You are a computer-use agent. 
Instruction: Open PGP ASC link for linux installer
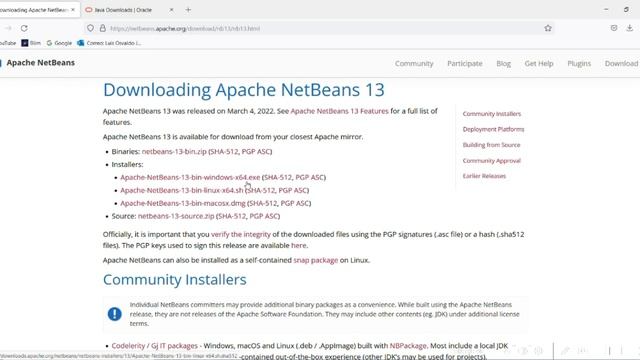click(293, 190)
